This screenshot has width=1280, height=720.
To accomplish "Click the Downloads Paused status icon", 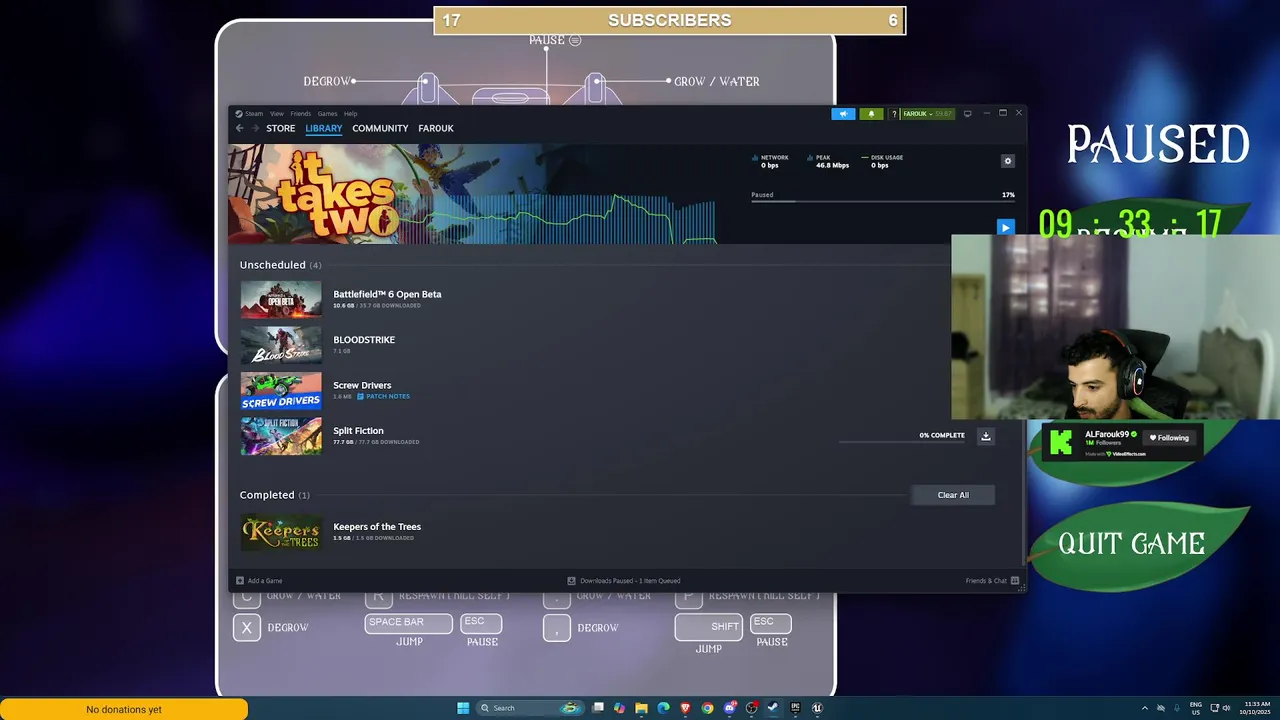I will click(572, 581).
